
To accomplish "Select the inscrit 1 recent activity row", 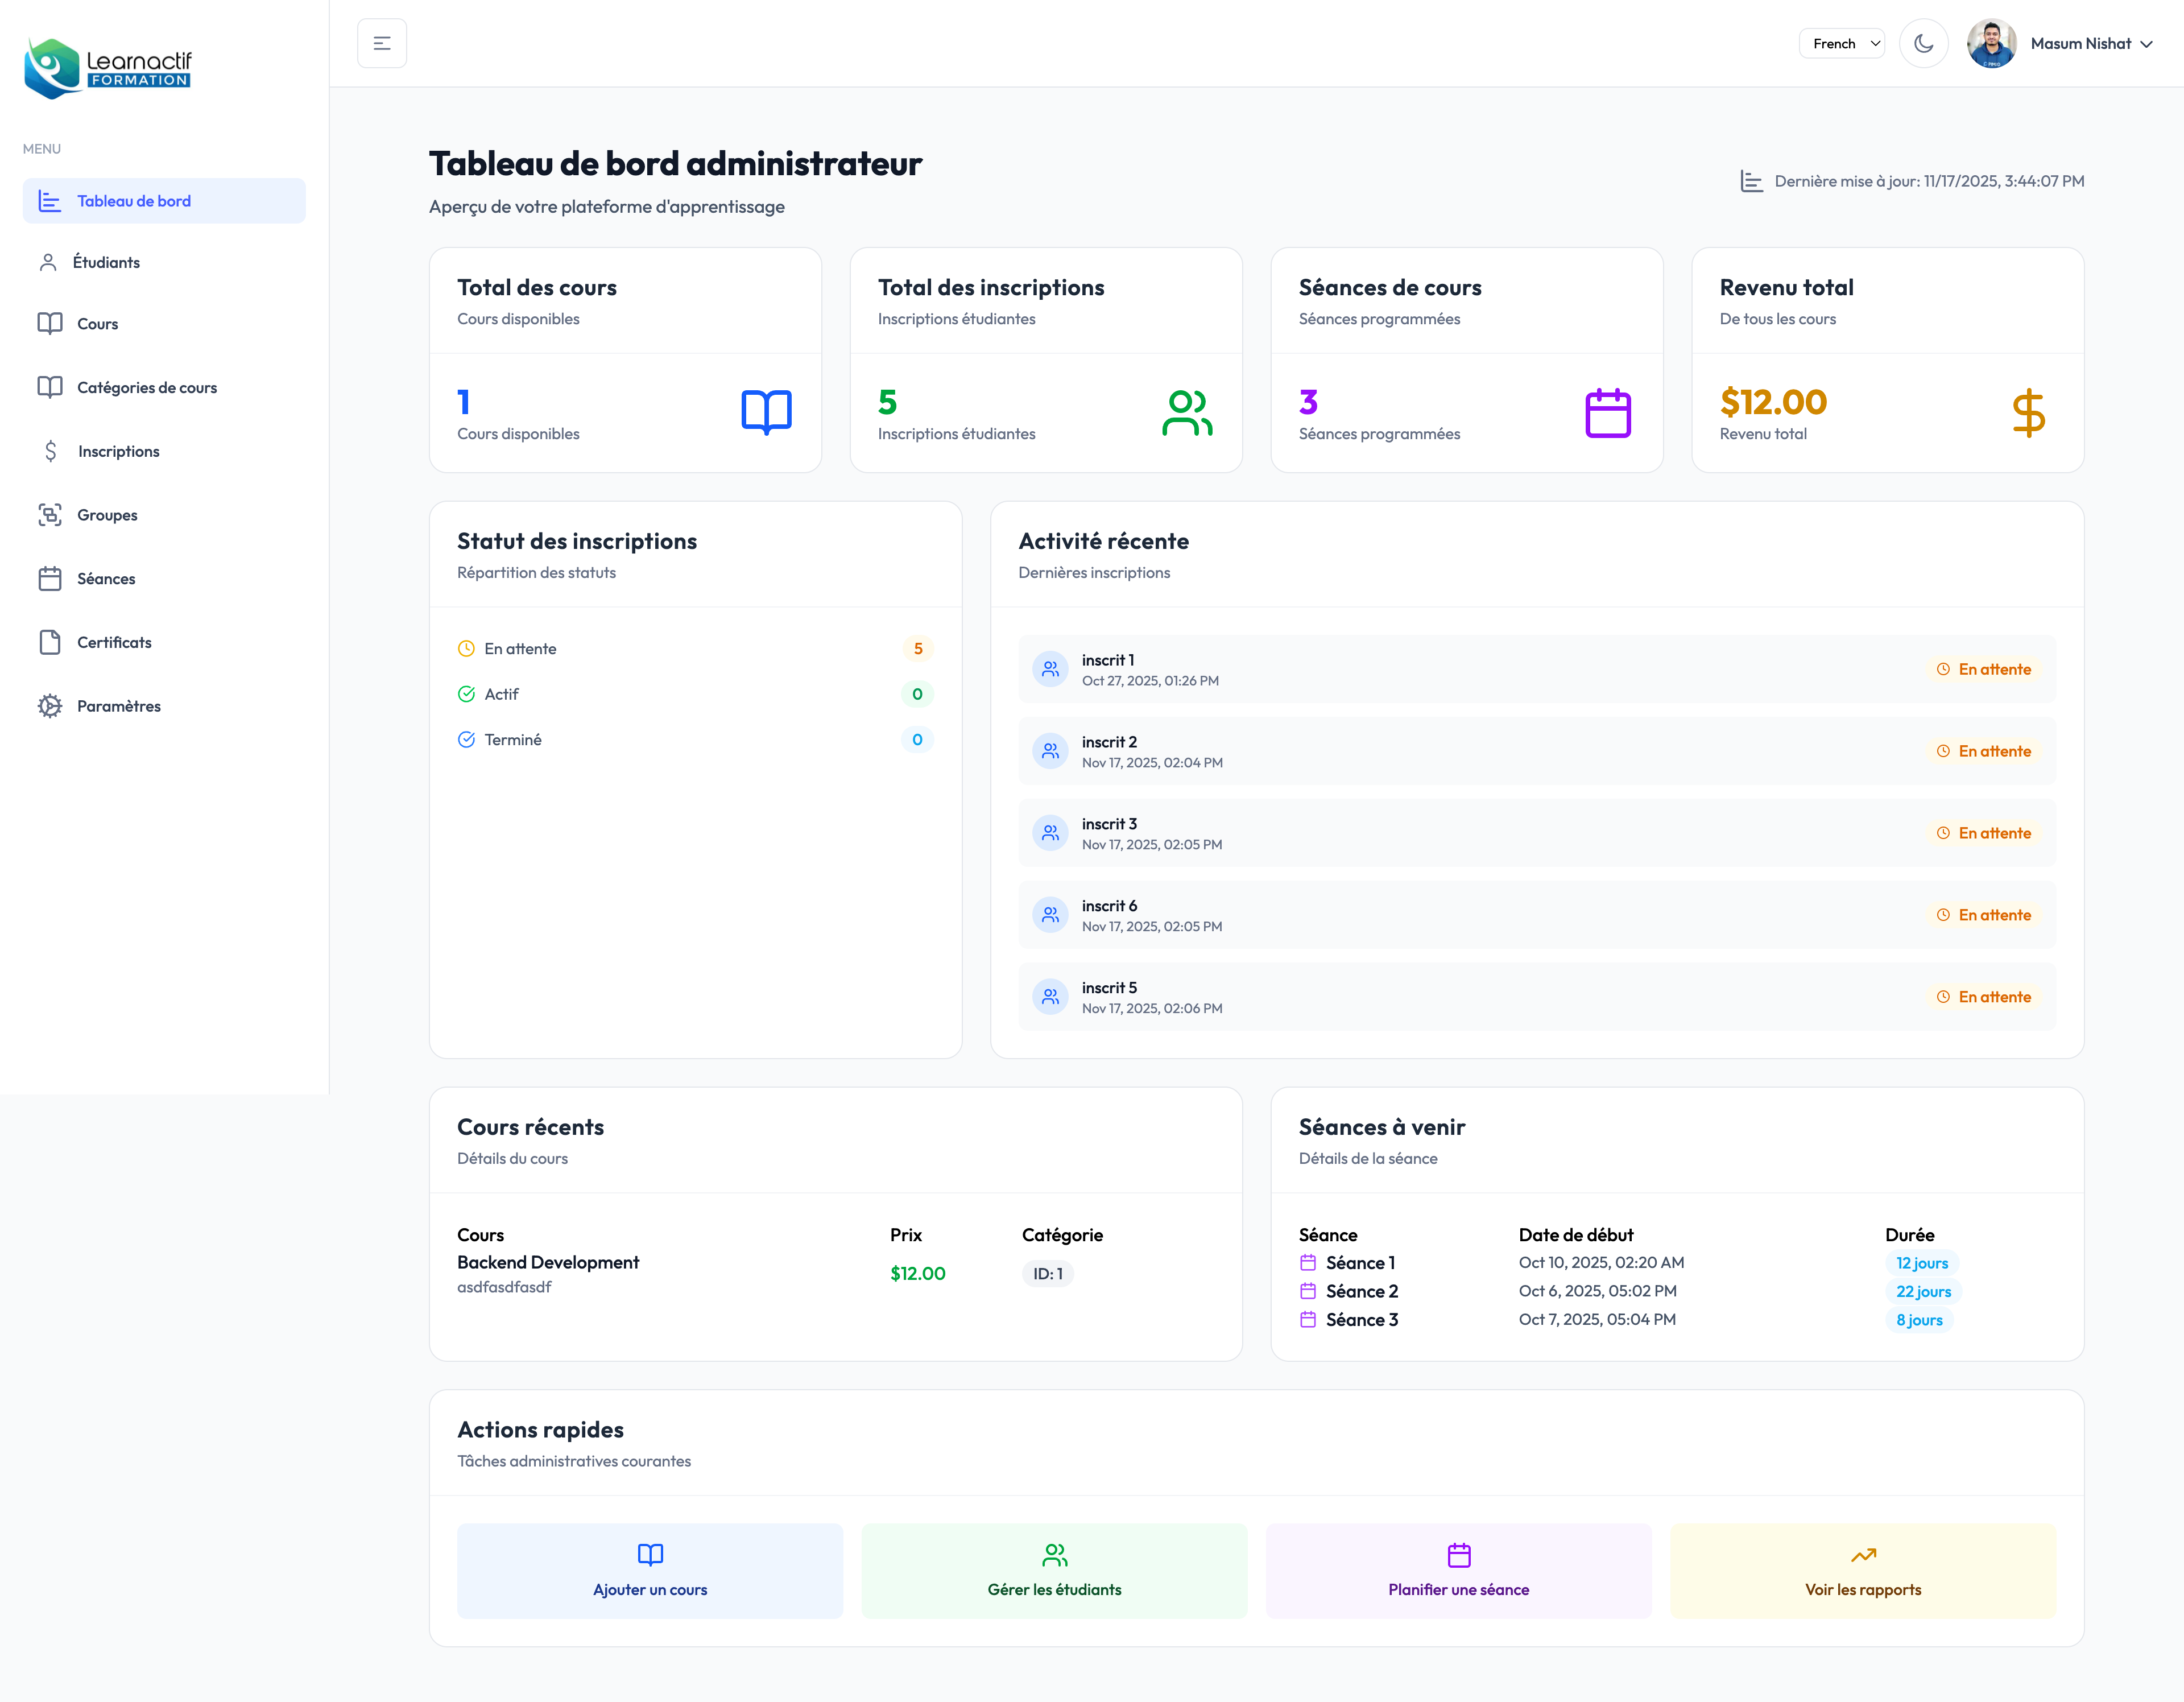I will pyautogui.click(x=1536, y=669).
